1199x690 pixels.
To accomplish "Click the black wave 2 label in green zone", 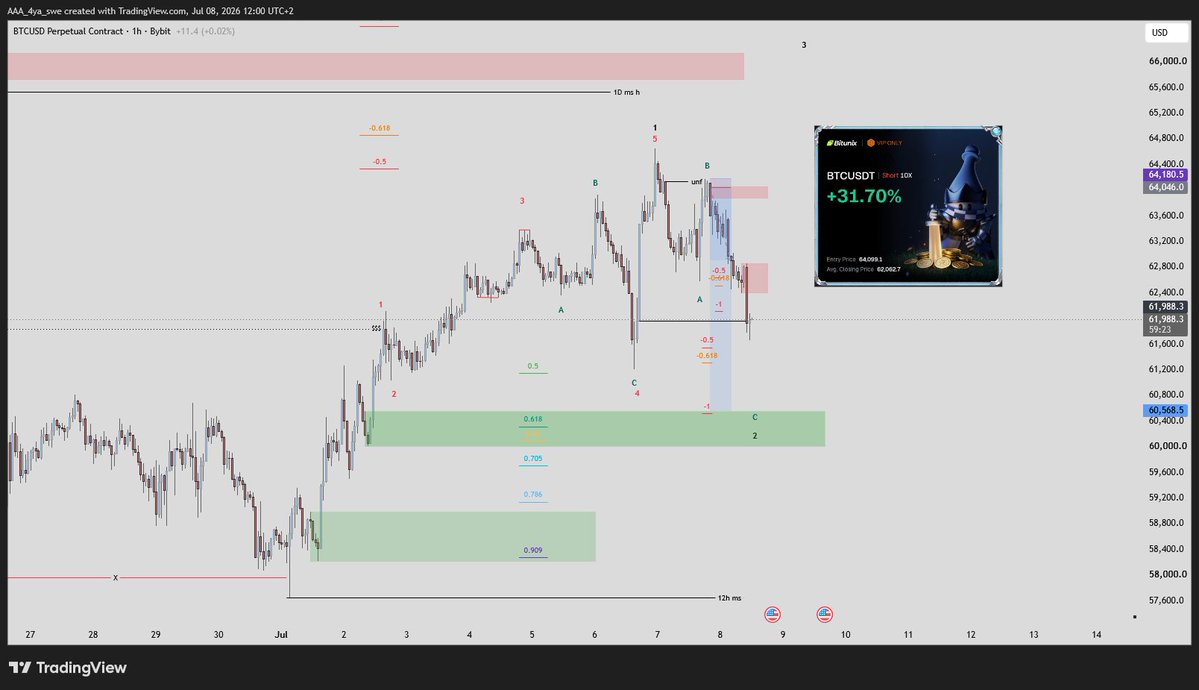I will tap(755, 436).
